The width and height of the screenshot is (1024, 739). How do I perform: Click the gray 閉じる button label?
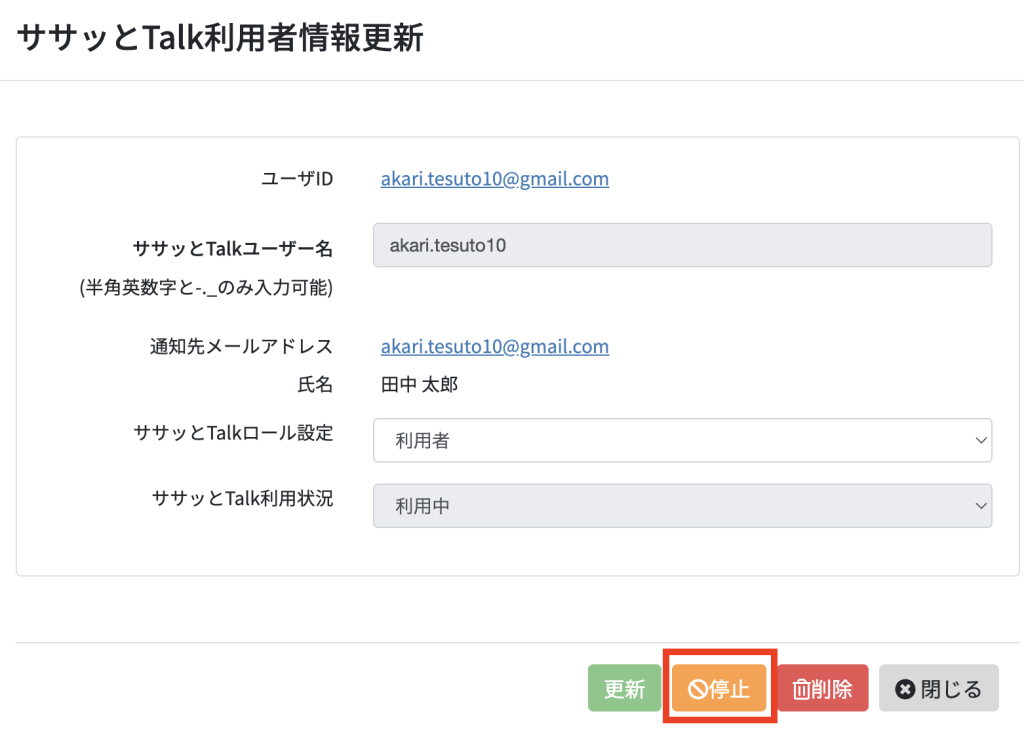point(951,689)
